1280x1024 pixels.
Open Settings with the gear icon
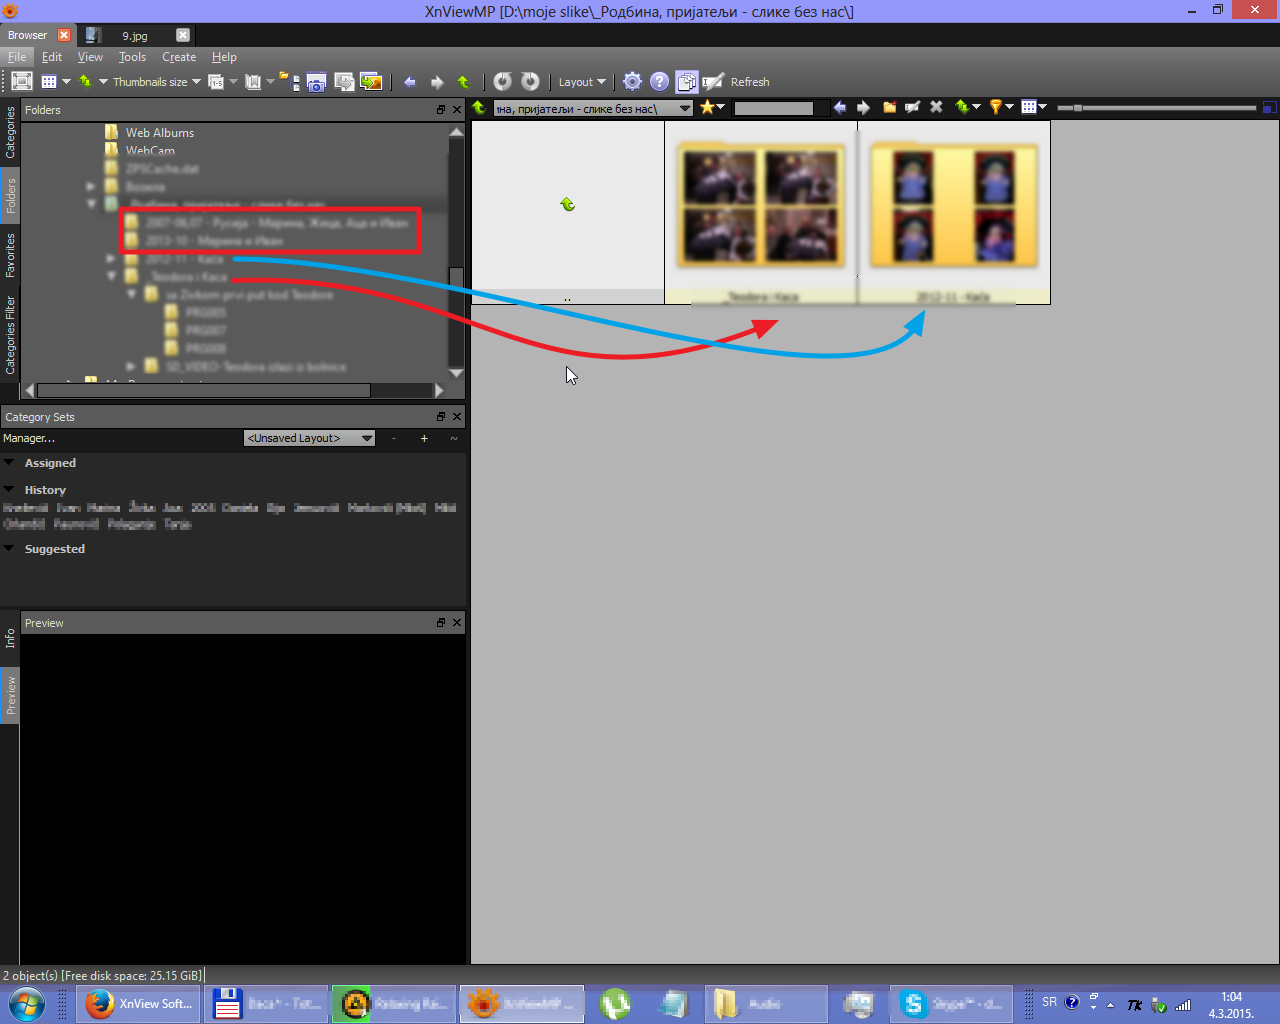[x=632, y=81]
